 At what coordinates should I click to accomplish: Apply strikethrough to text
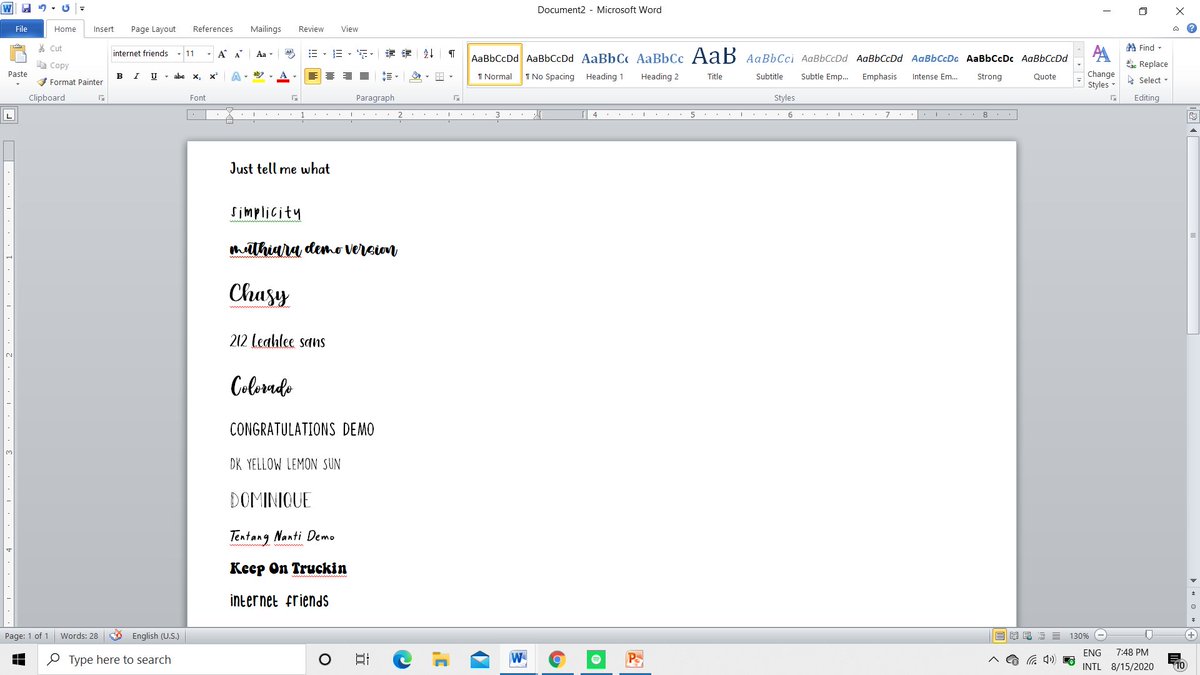pyautogui.click(x=178, y=76)
